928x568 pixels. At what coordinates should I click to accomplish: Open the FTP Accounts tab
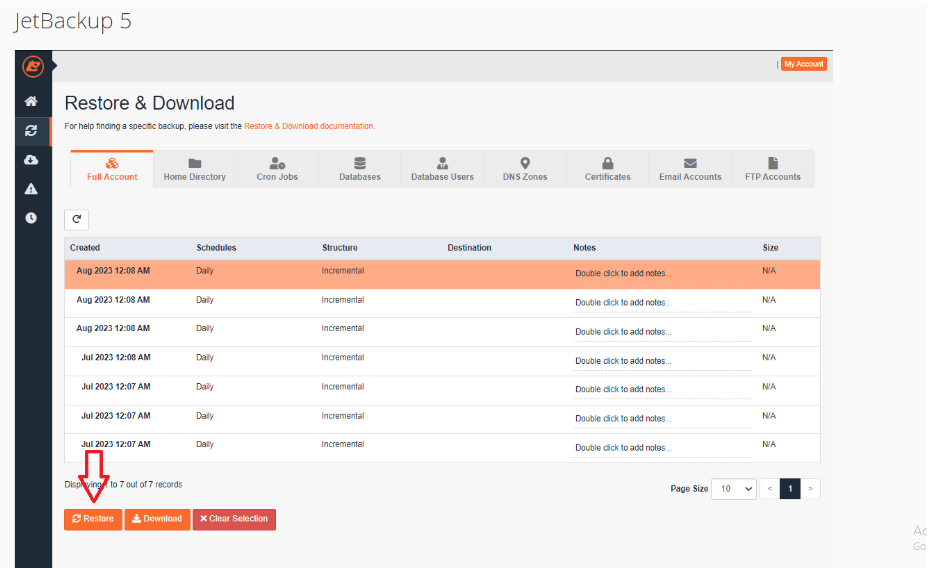point(773,169)
